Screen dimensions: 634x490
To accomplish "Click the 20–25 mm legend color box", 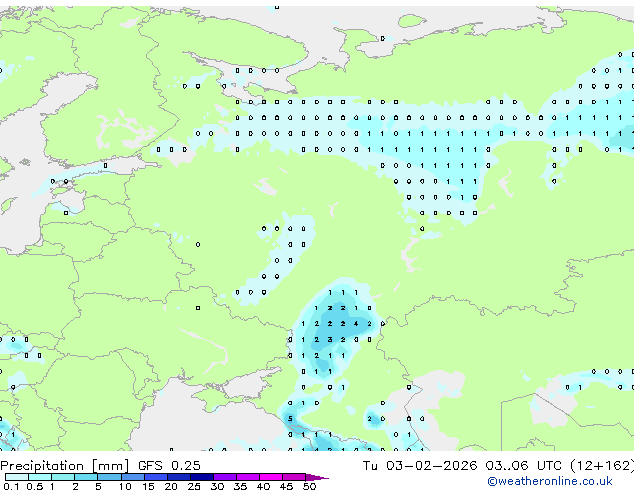I will click(x=178, y=477).
